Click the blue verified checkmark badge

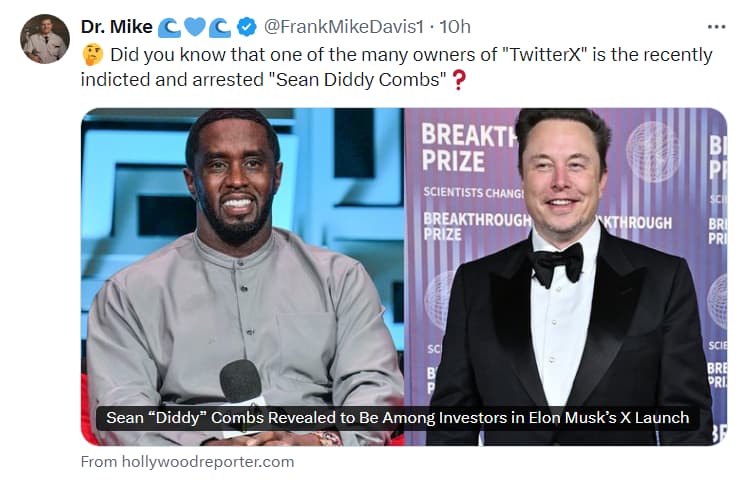pyautogui.click(x=246, y=27)
